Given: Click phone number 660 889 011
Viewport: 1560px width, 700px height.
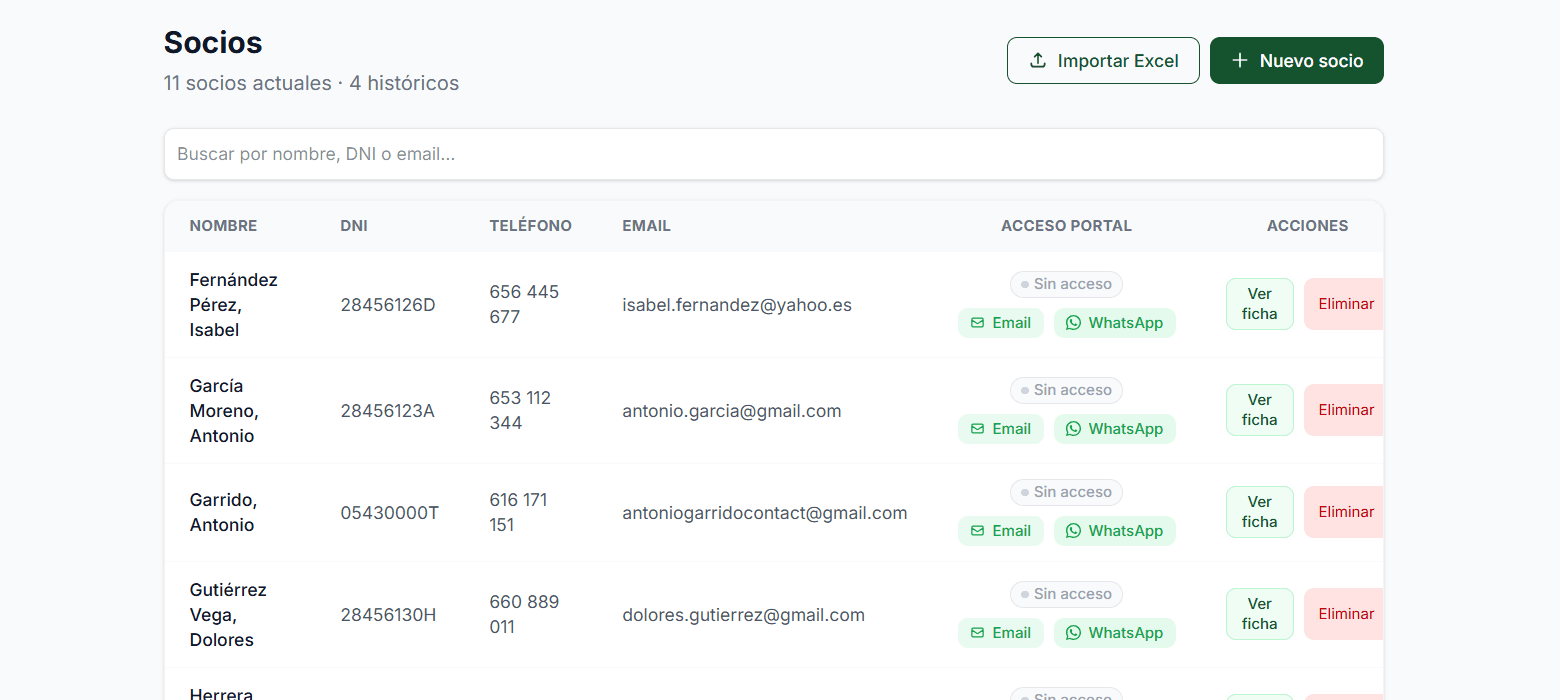Looking at the screenshot, I should pyautogui.click(x=524, y=615).
